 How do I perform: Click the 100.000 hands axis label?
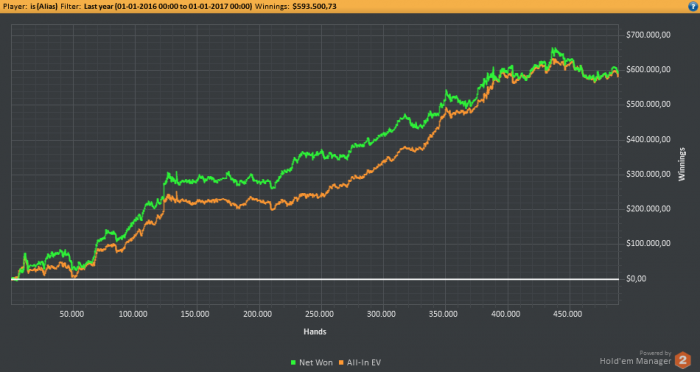click(x=133, y=314)
